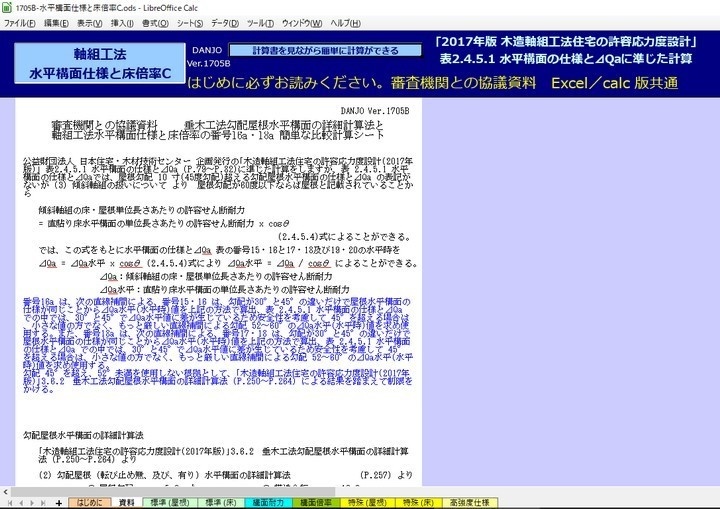Click the 軸組工法 水平構面仕様と床倍率C title box
Viewport: 720px width, 509px height.
point(100,63)
